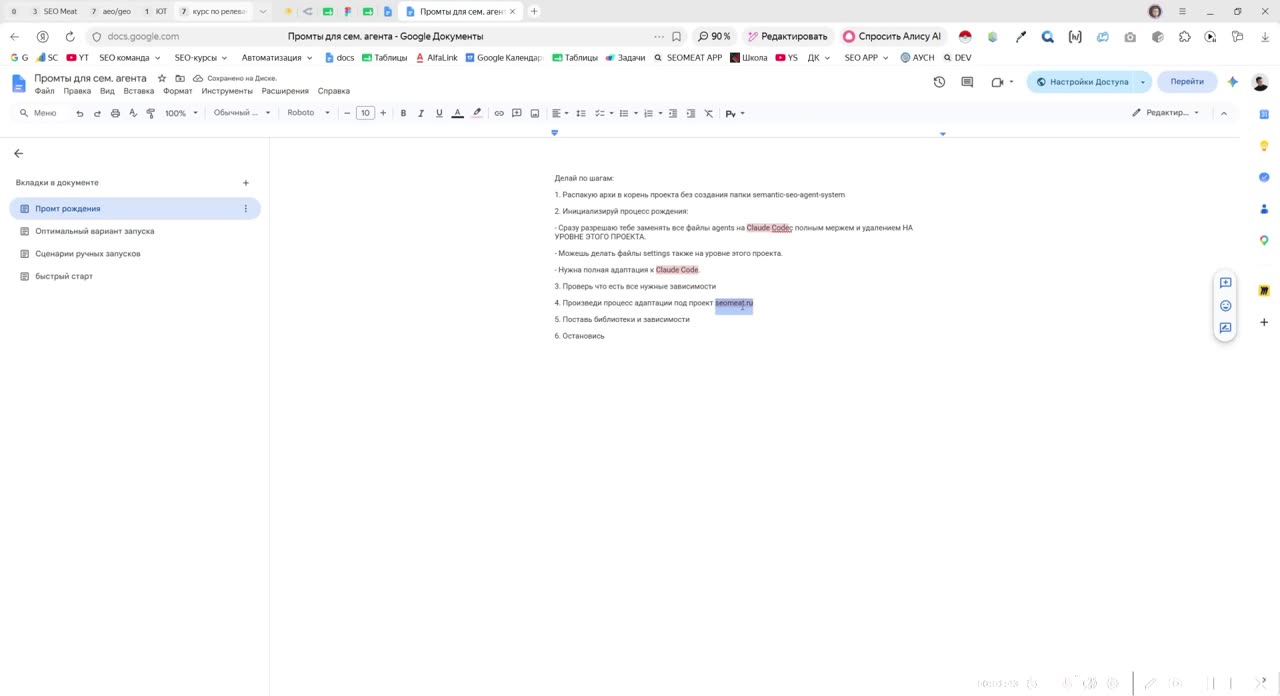Viewport: 1280px width, 696px height.
Task: Open 'SEO команда' bookmarks folder
Action: [x=130, y=58]
